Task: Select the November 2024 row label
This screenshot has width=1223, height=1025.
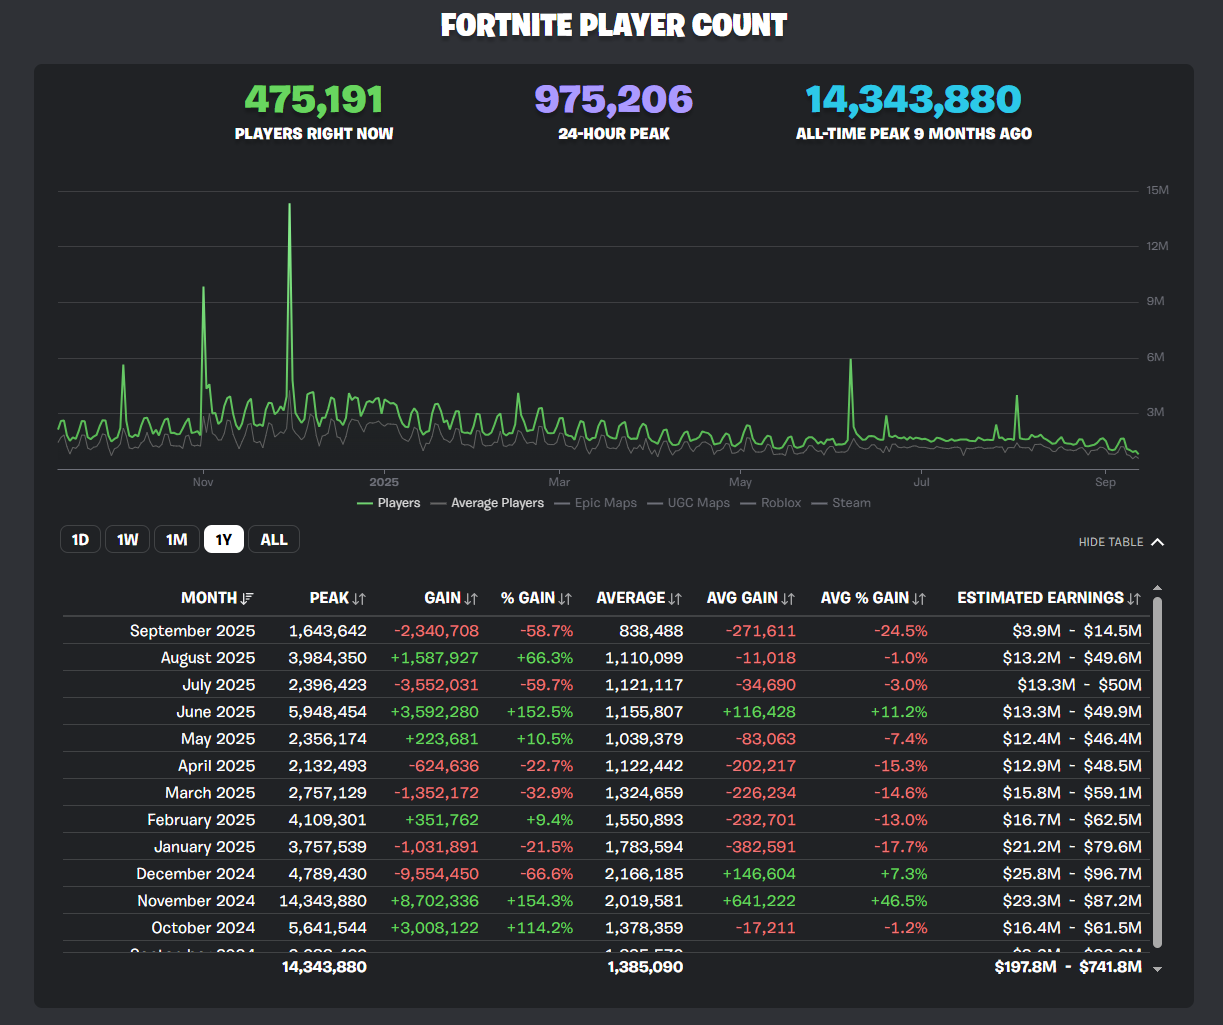Action: 196,901
